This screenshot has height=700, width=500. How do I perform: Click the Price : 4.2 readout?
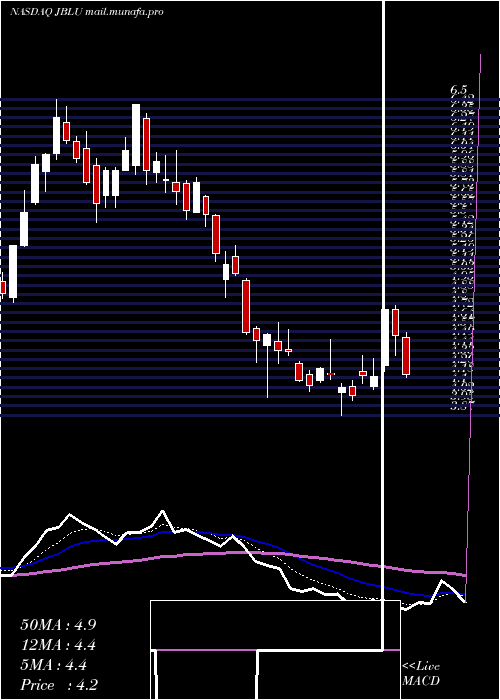pyautogui.click(x=59, y=685)
